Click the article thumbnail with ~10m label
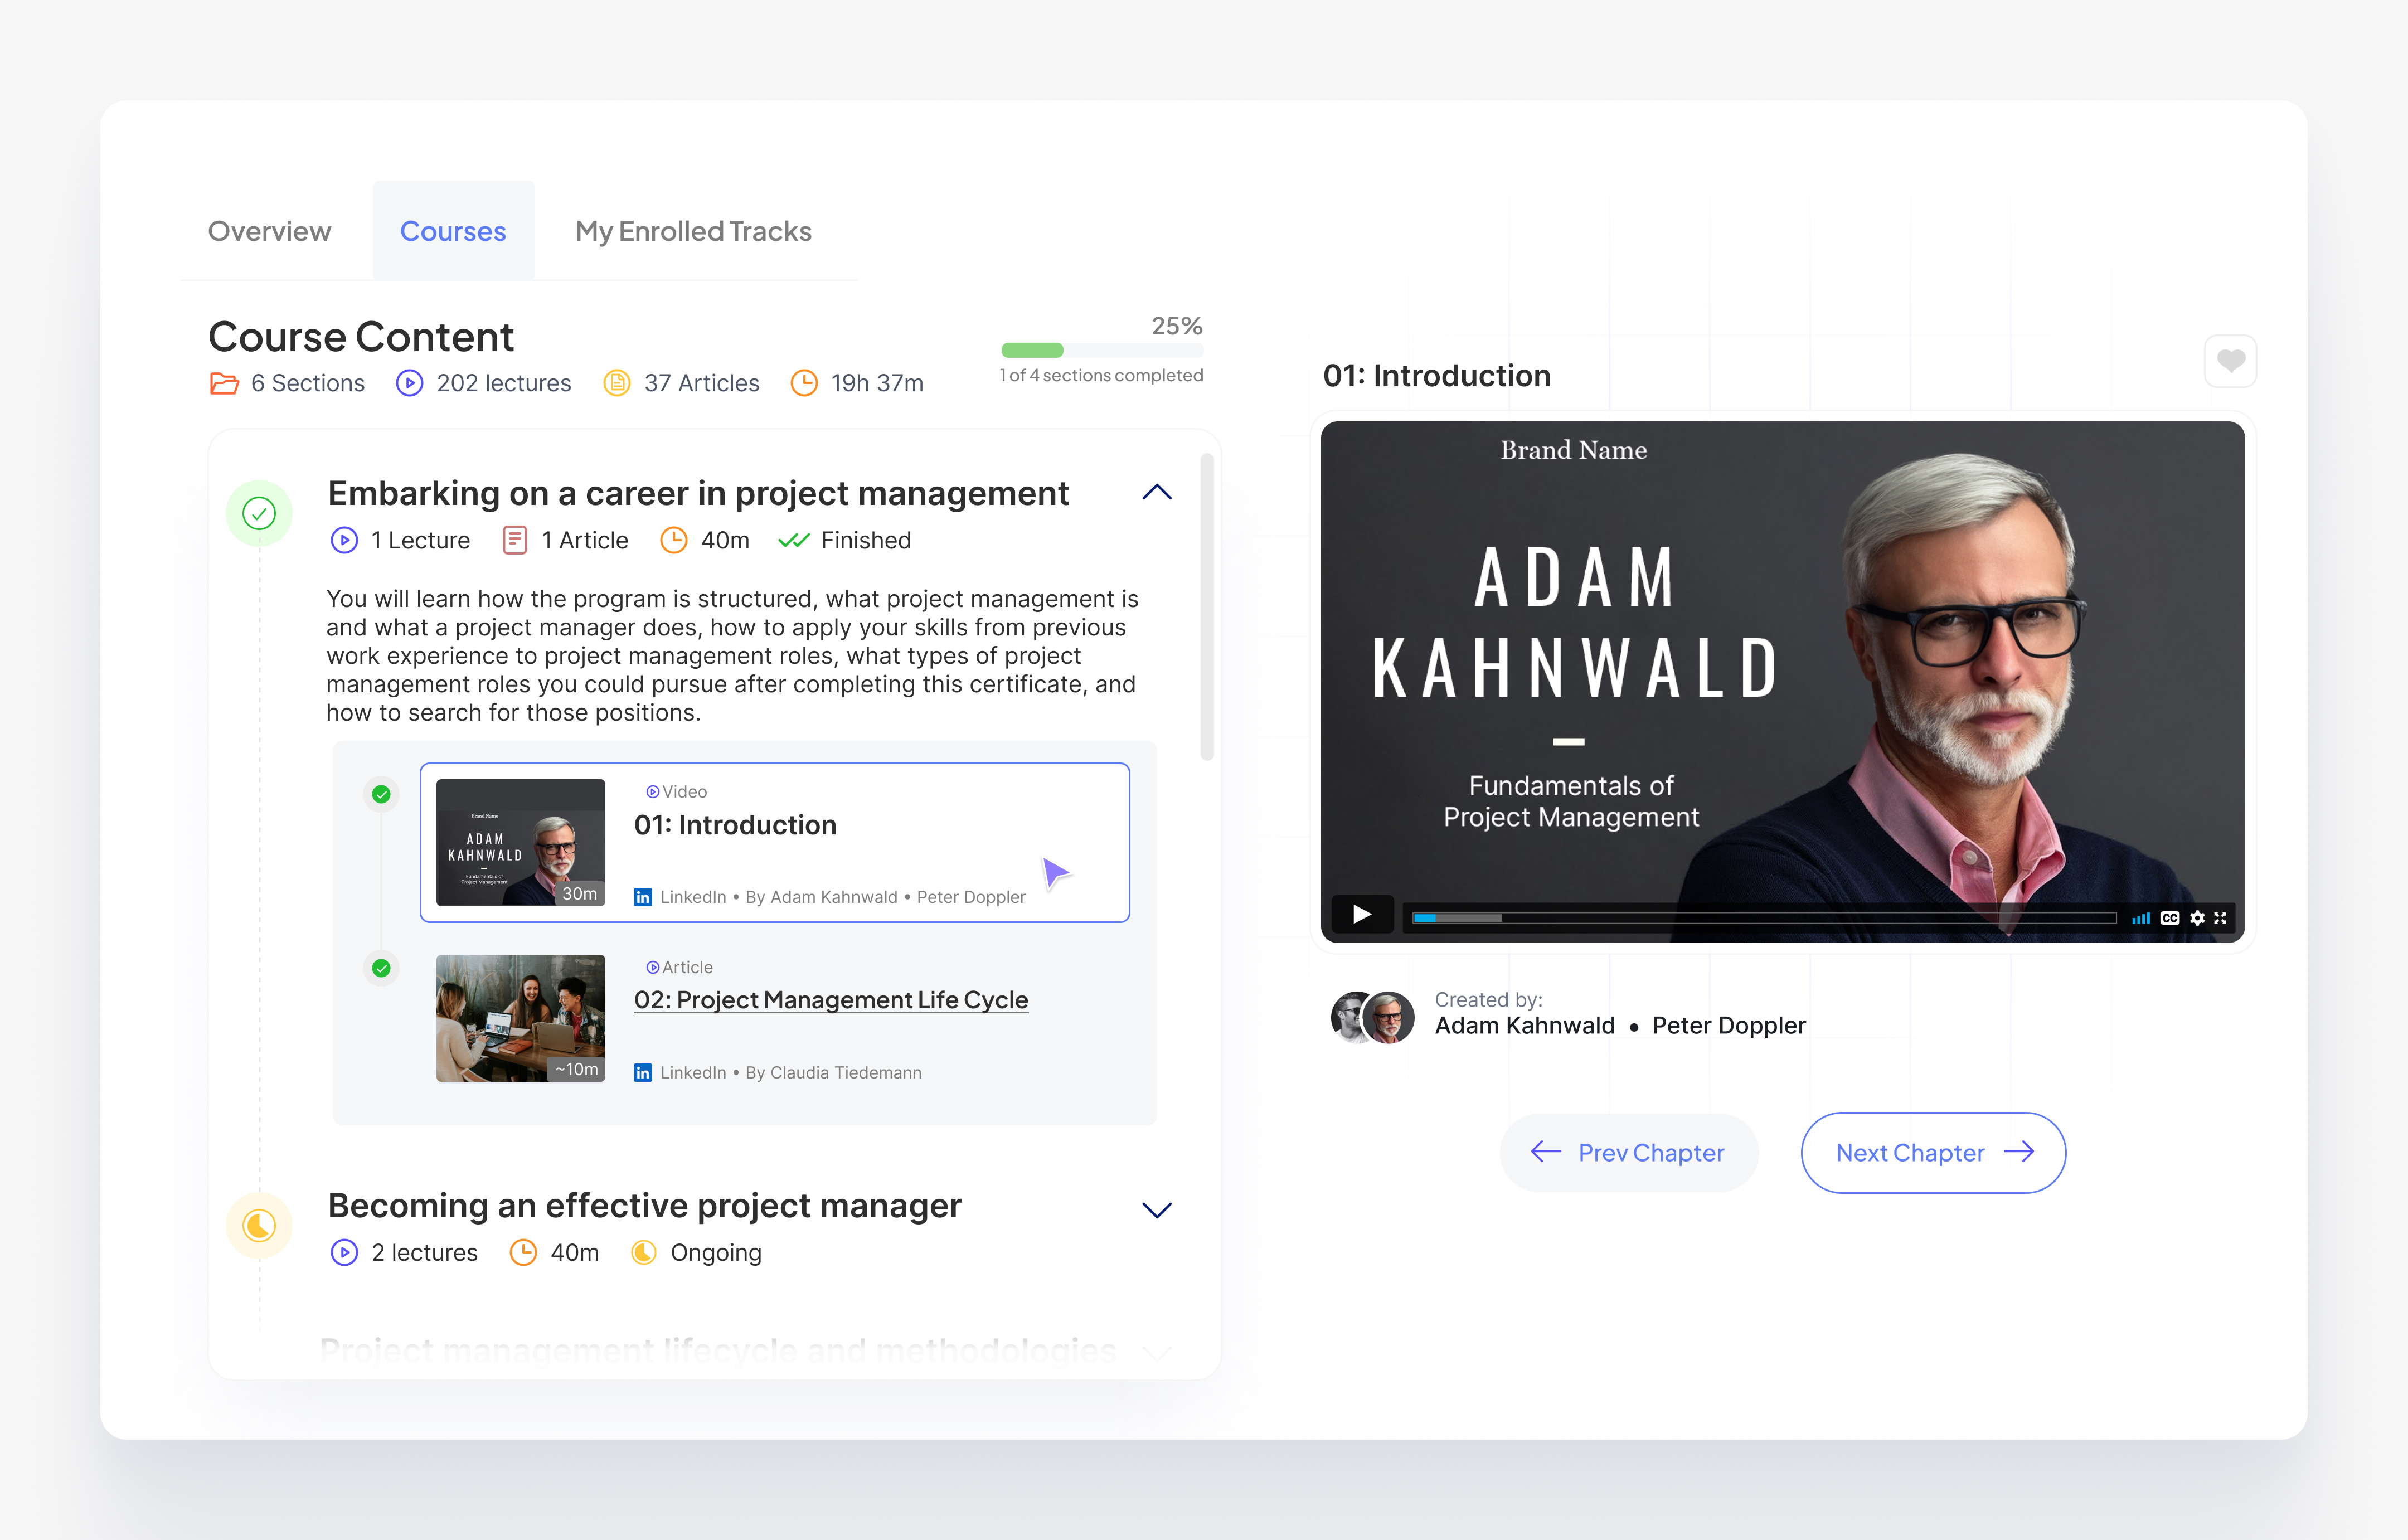 pos(521,1018)
